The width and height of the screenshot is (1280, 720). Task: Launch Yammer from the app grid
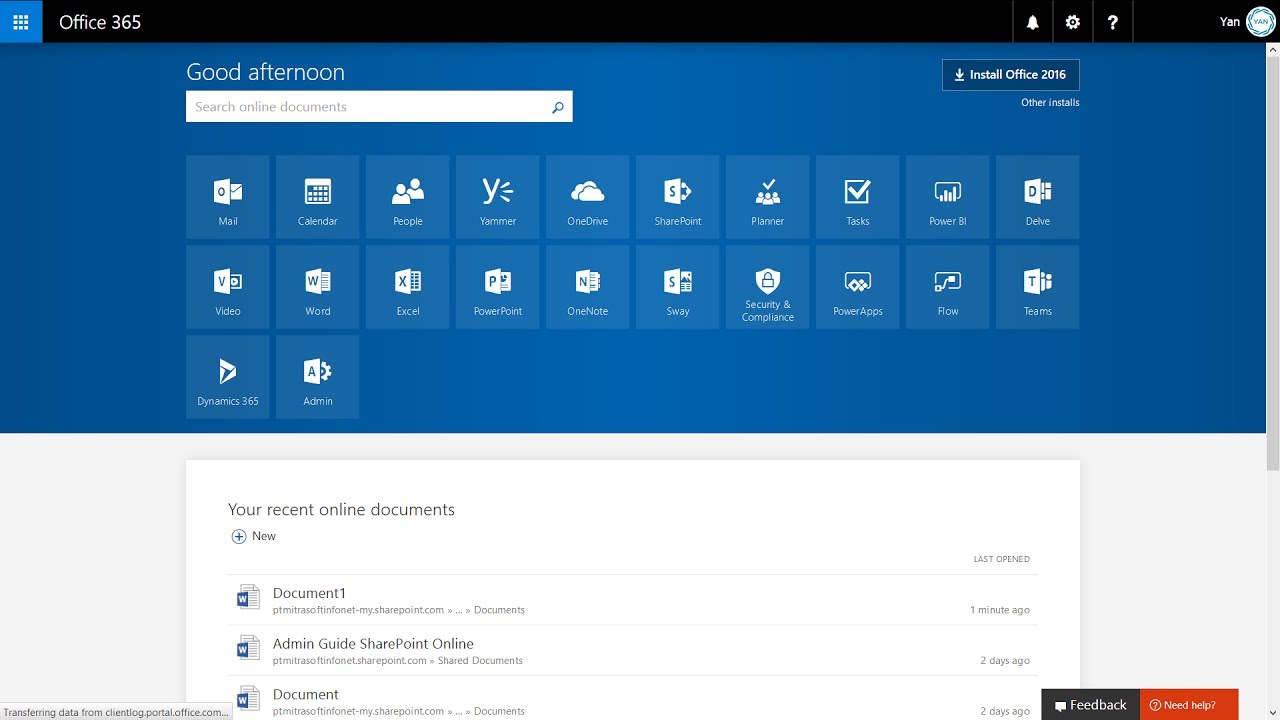(x=498, y=197)
